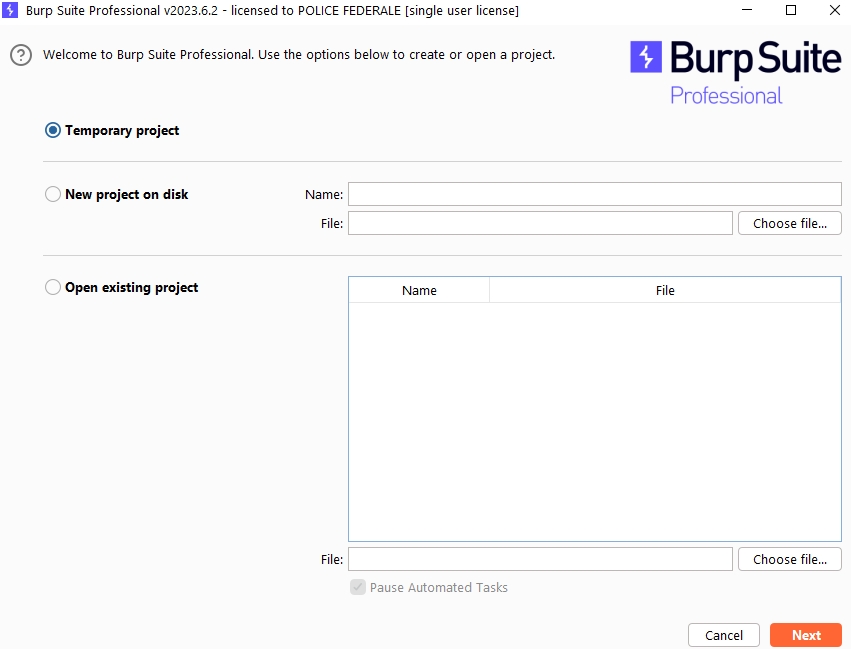
Task: Select the Temporary project option
Action: [53, 130]
